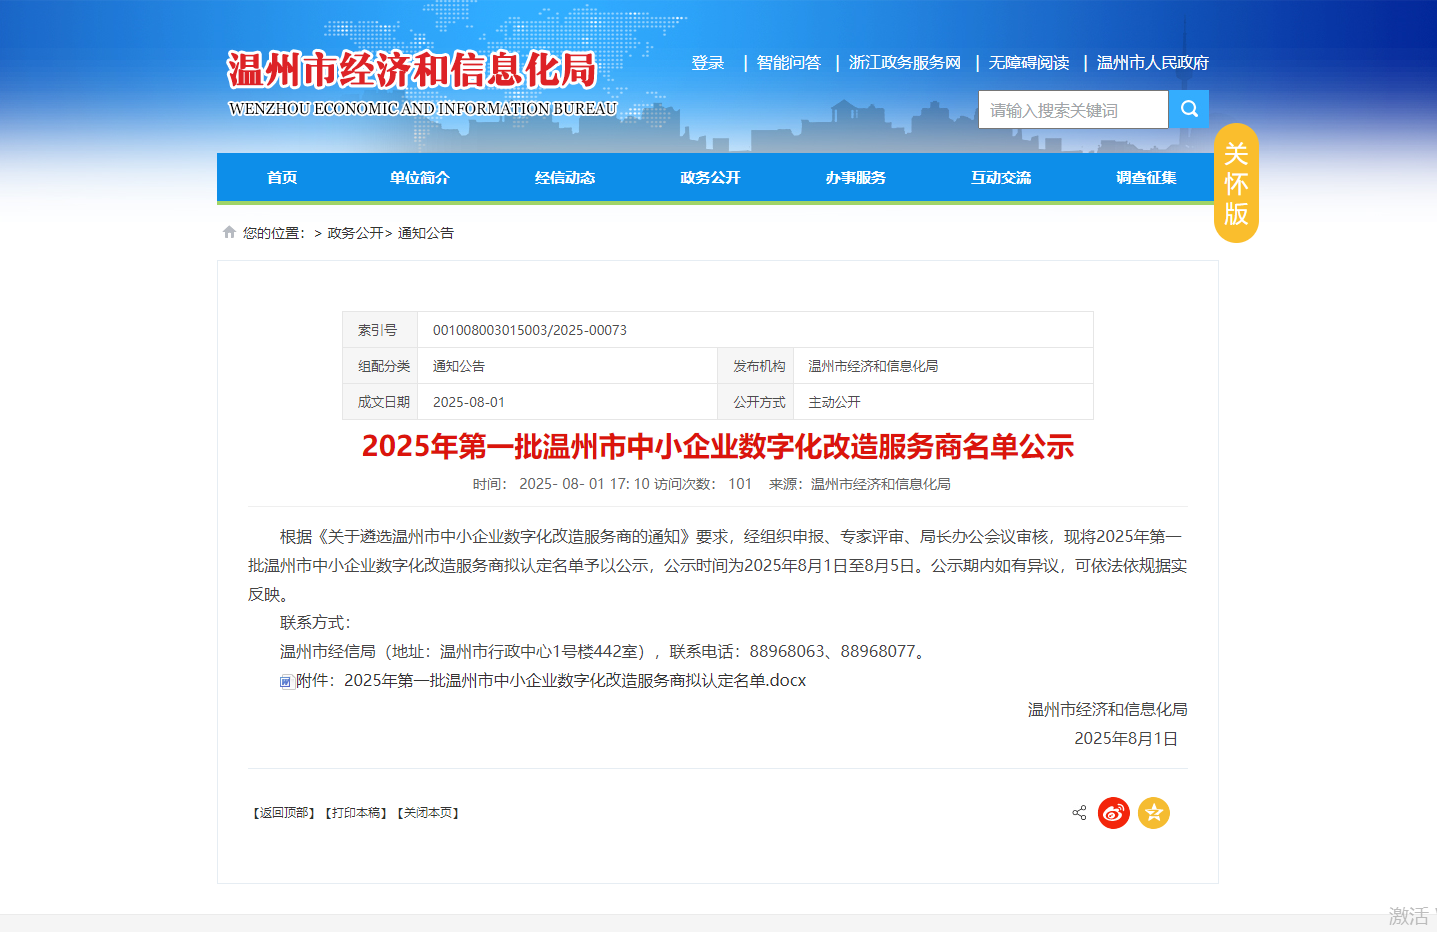The height and width of the screenshot is (932, 1437).
Task: Switch to 关怀版 mode
Action: pos(1236,184)
